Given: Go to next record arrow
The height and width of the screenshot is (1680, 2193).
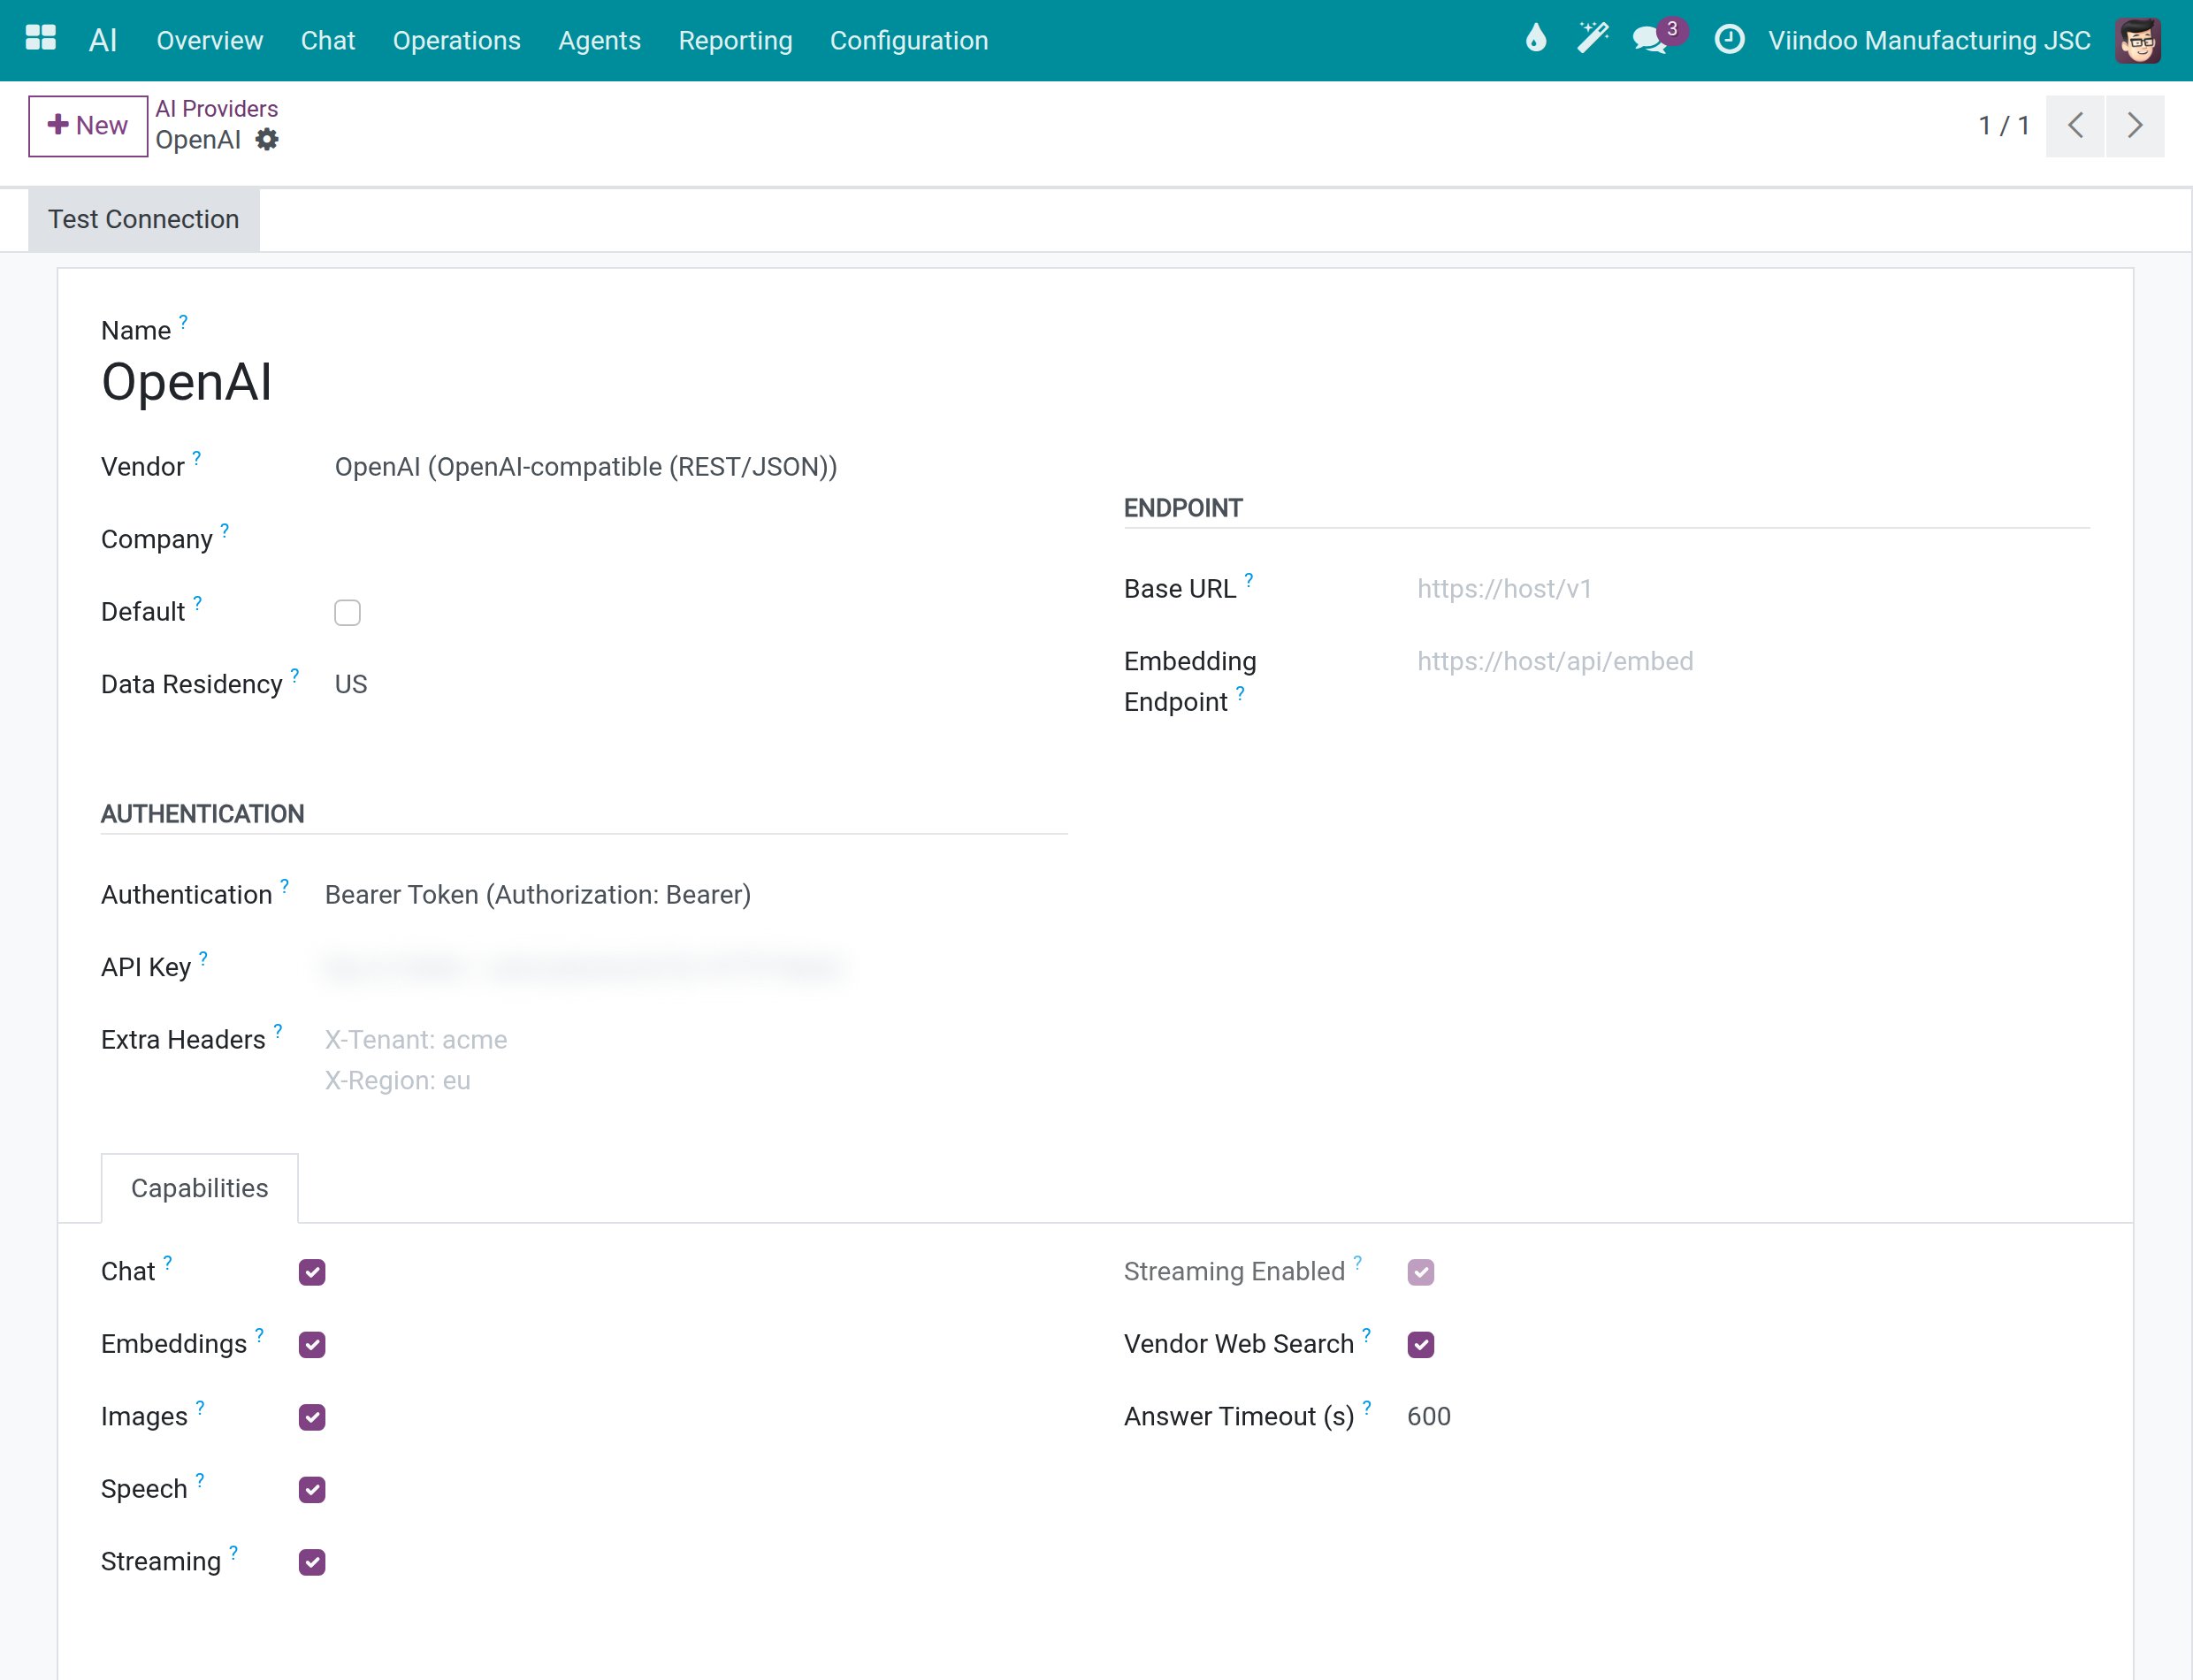Looking at the screenshot, I should click(x=2135, y=126).
